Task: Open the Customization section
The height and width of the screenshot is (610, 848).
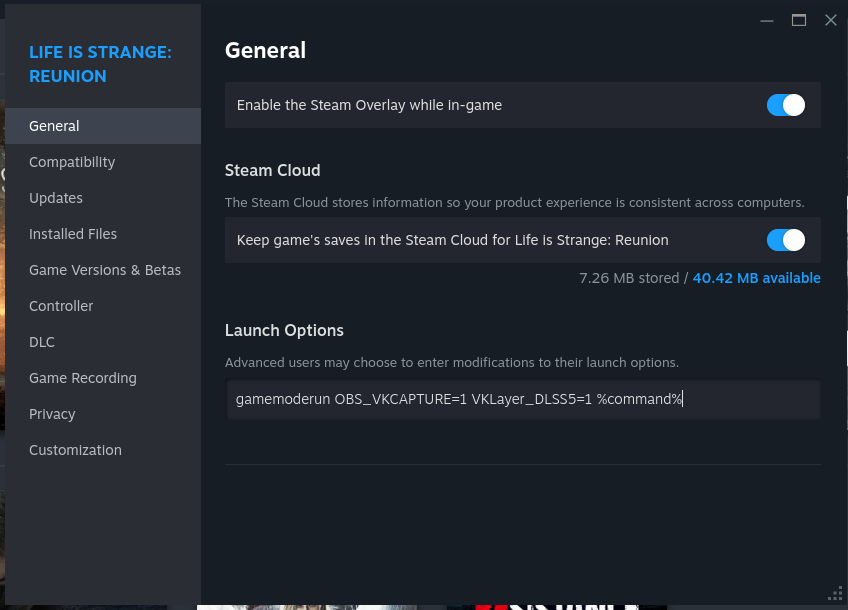Action: pos(103,450)
